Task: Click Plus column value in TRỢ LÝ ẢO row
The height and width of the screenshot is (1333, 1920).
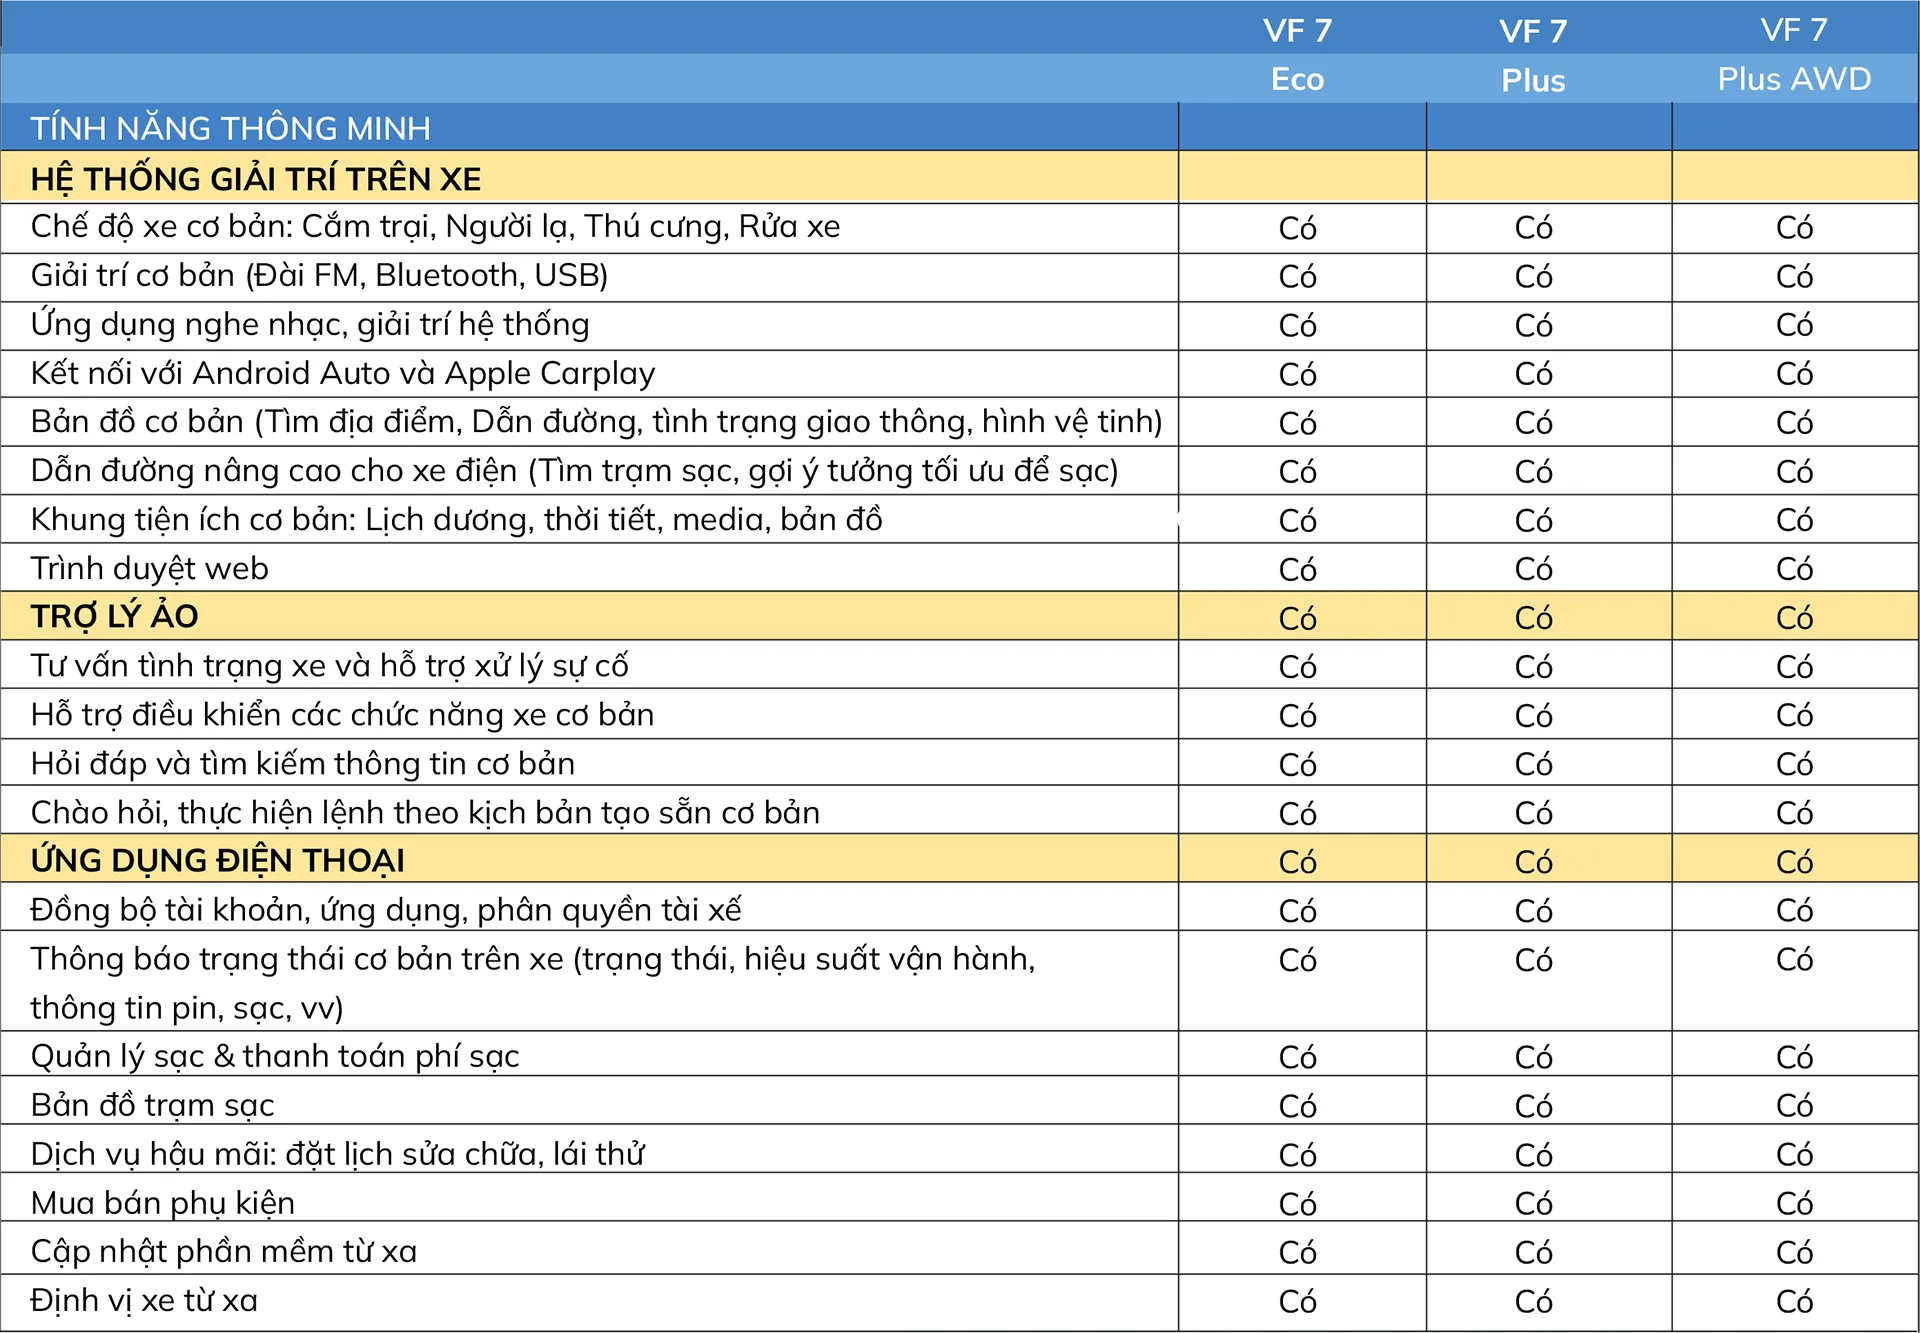Action: (x=1532, y=618)
